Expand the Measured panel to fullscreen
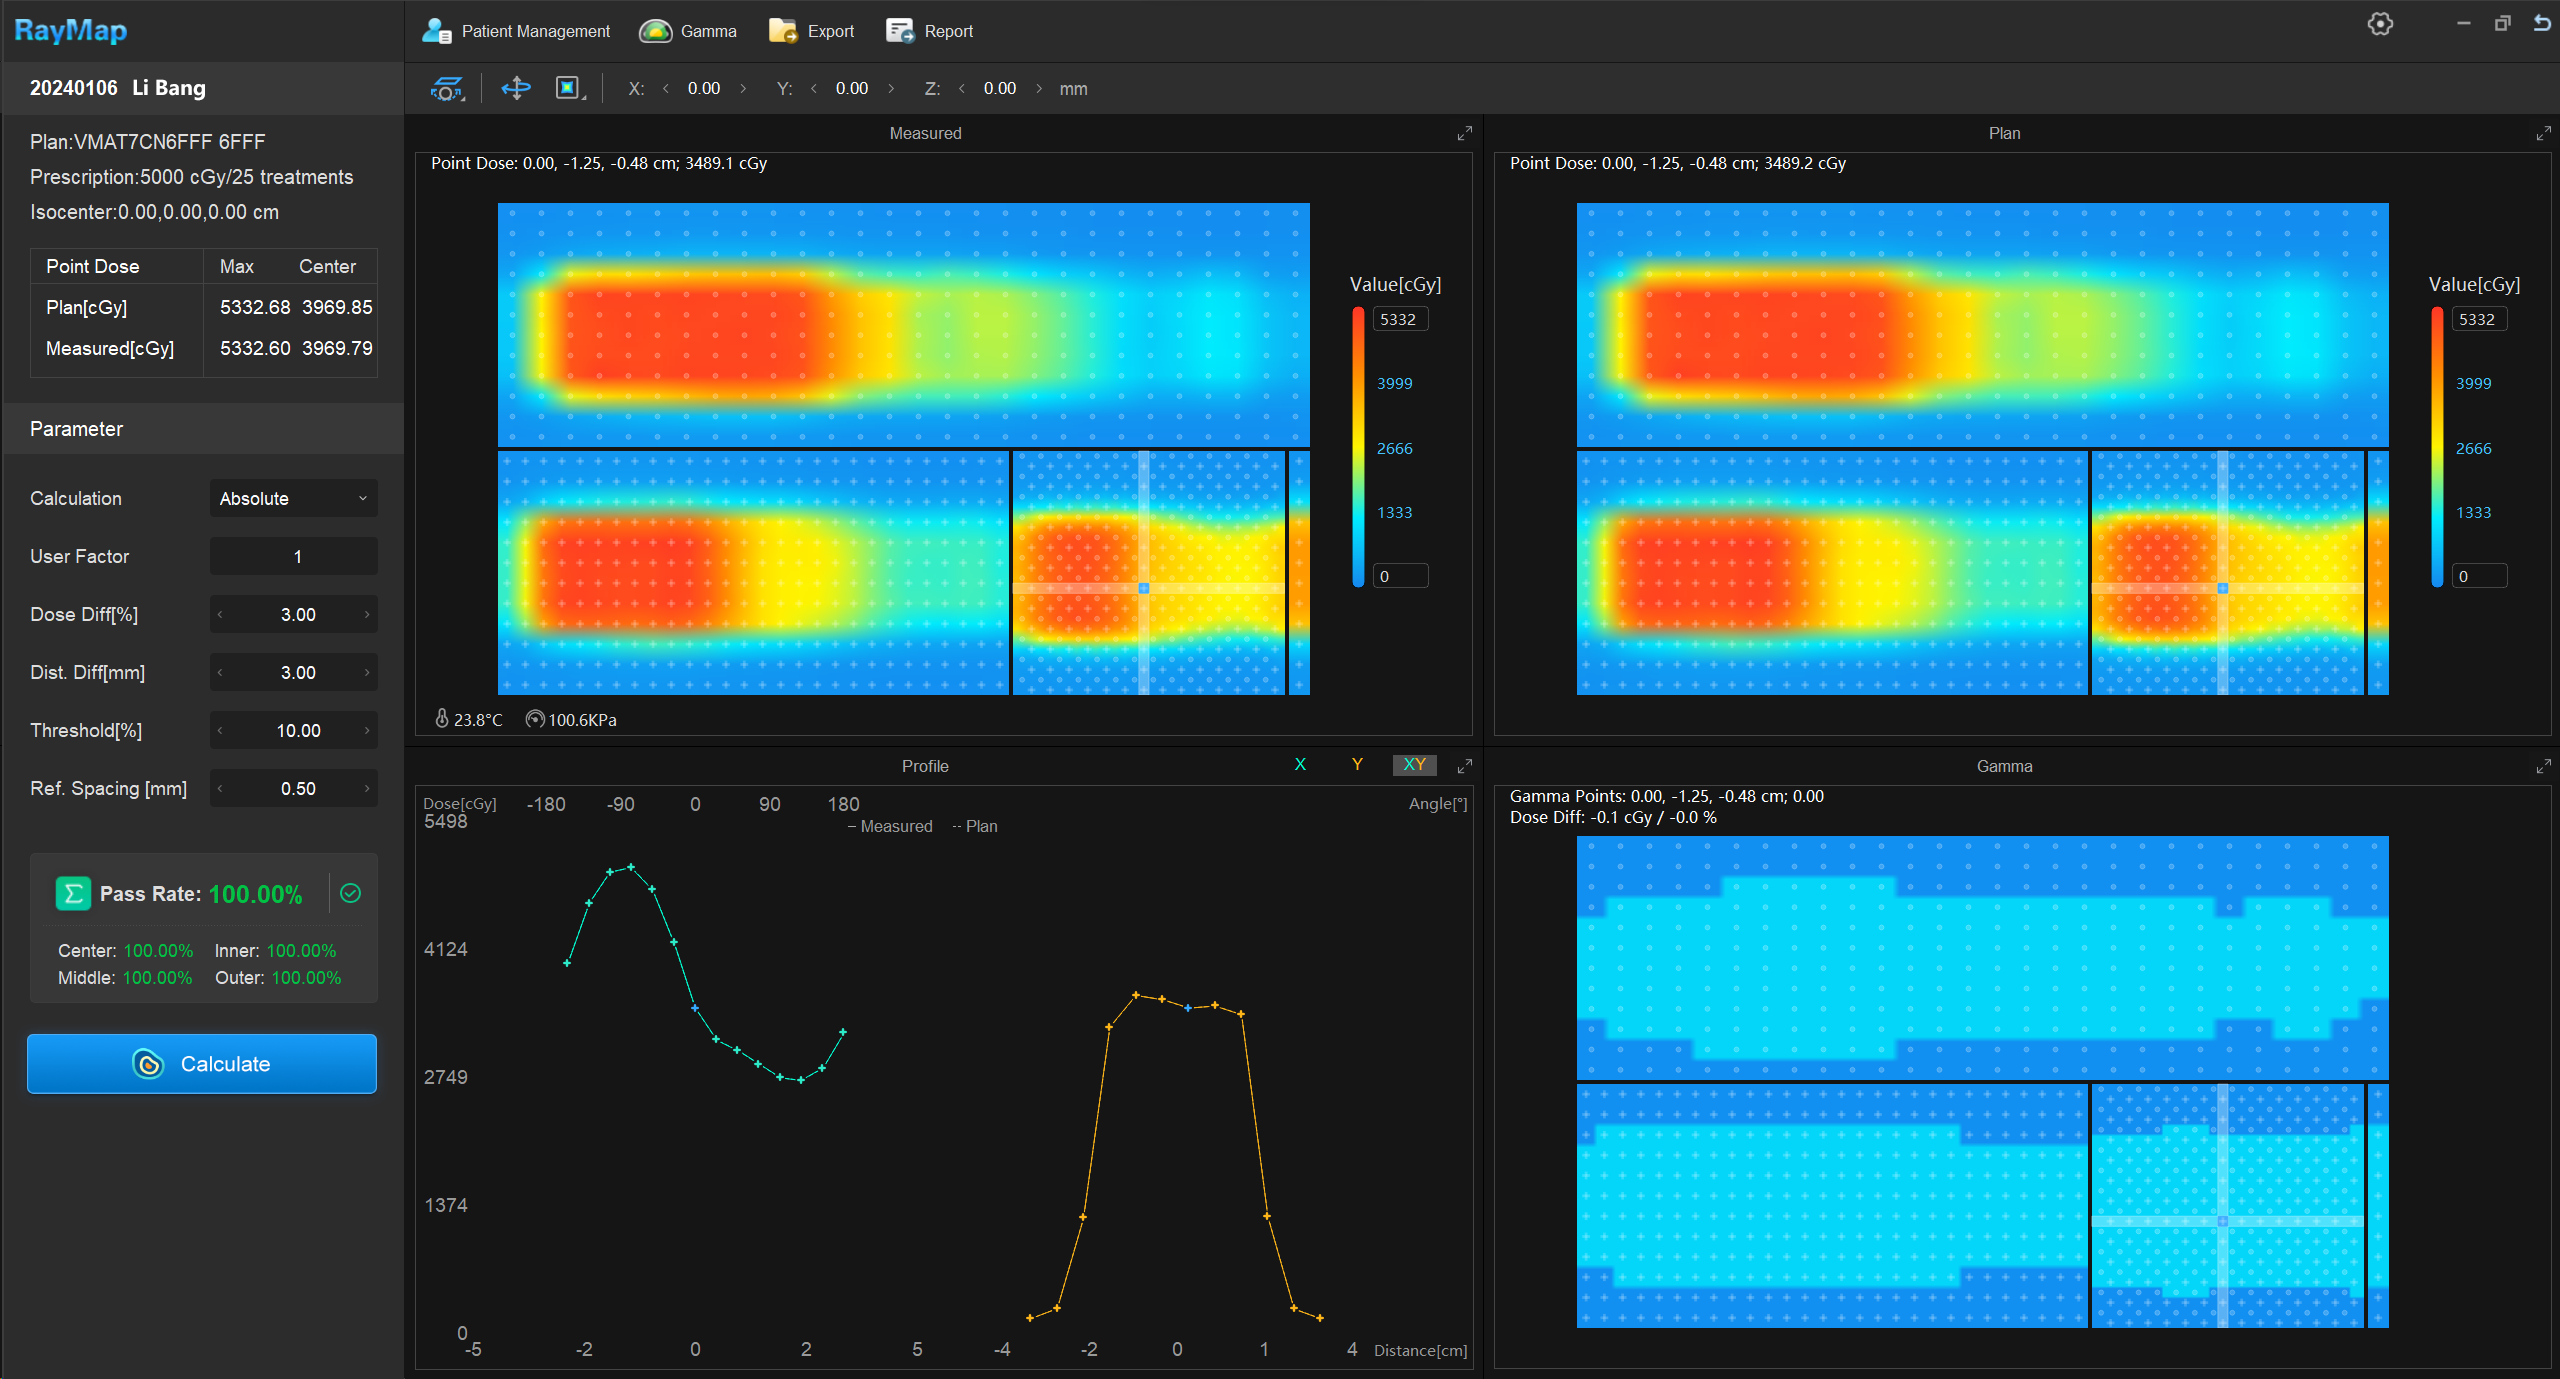The height and width of the screenshot is (1379, 2560). (1464, 134)
